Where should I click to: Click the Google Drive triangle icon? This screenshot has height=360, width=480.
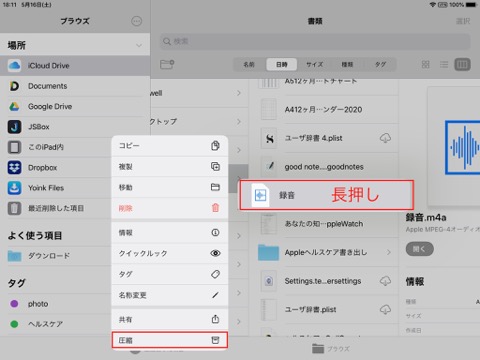point(14,106)
